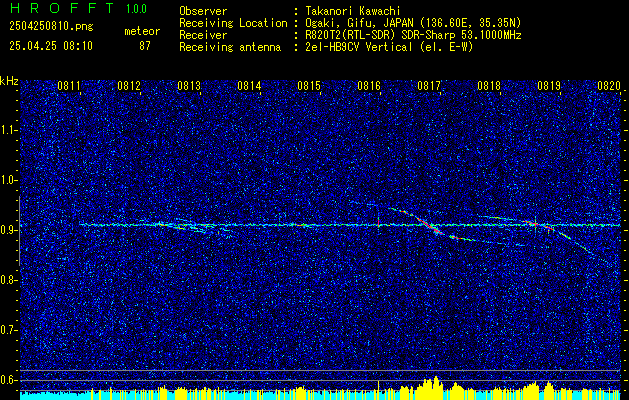Click the 0815 time marker
This screenshot has height=400, width=629.
pos(309,86)
